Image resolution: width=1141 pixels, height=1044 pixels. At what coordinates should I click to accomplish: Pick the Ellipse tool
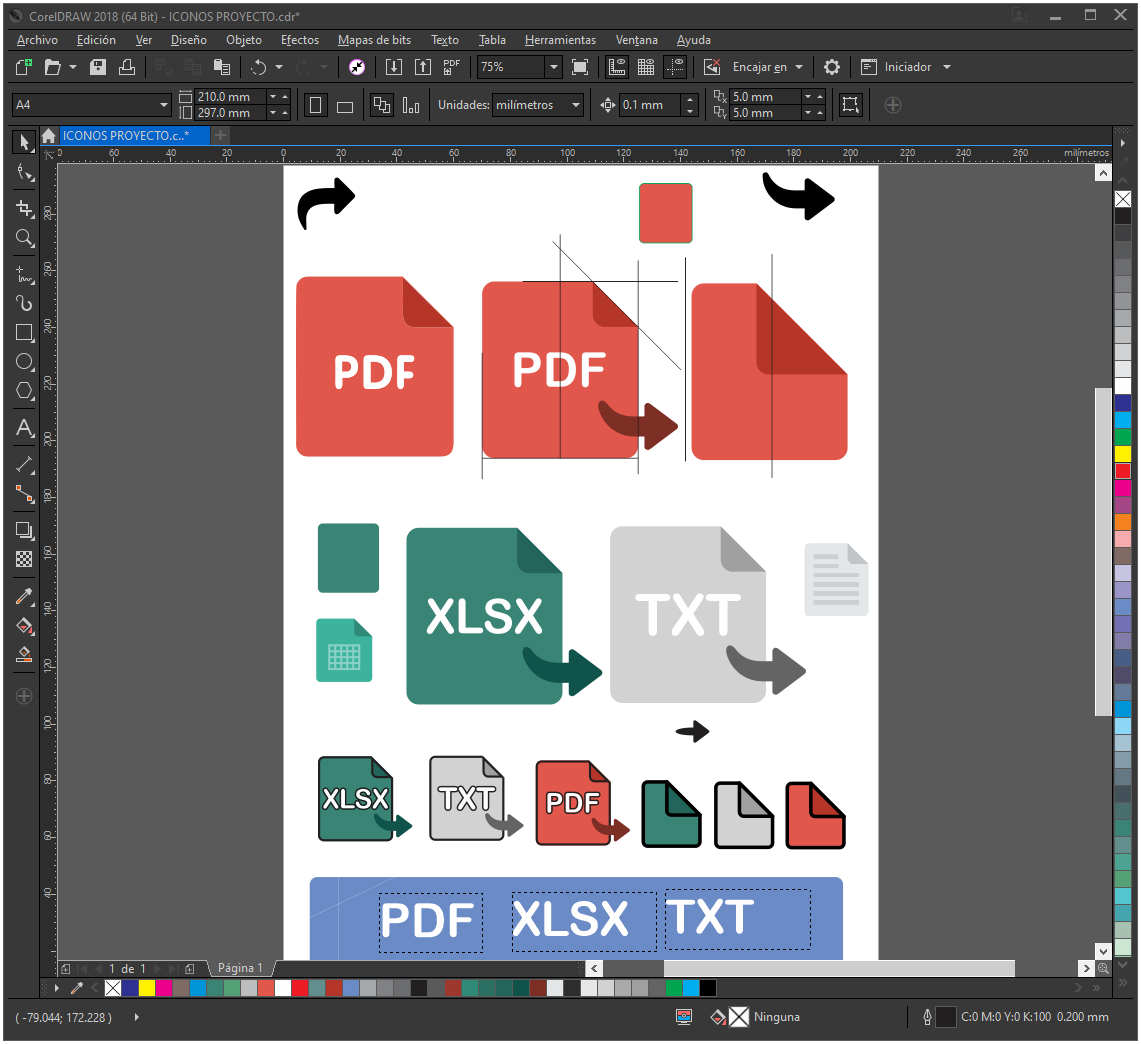pyautogui.click(x=24, y=362)
